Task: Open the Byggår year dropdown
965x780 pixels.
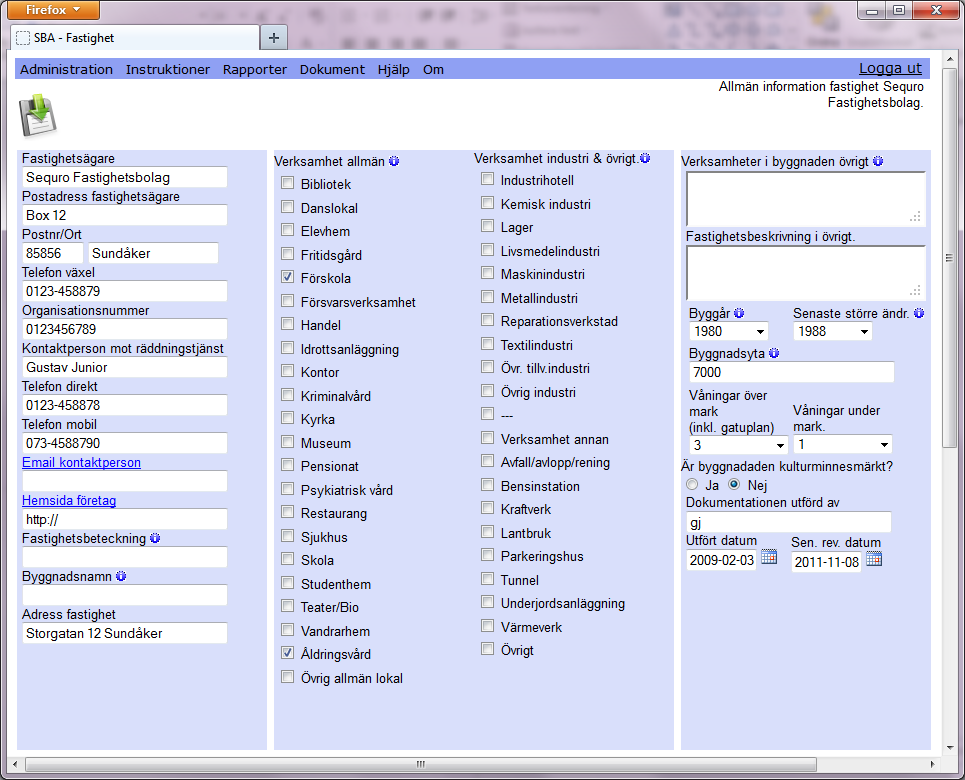Action: [729, 331]
